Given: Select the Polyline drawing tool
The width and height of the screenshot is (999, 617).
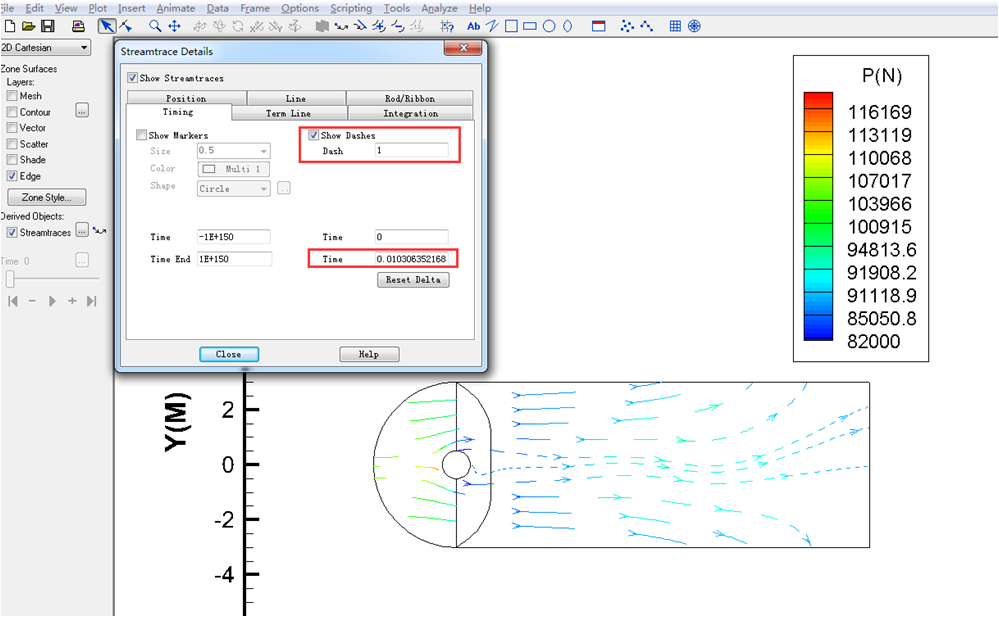Looking at the screenshot, I should (x=492, y=26).
